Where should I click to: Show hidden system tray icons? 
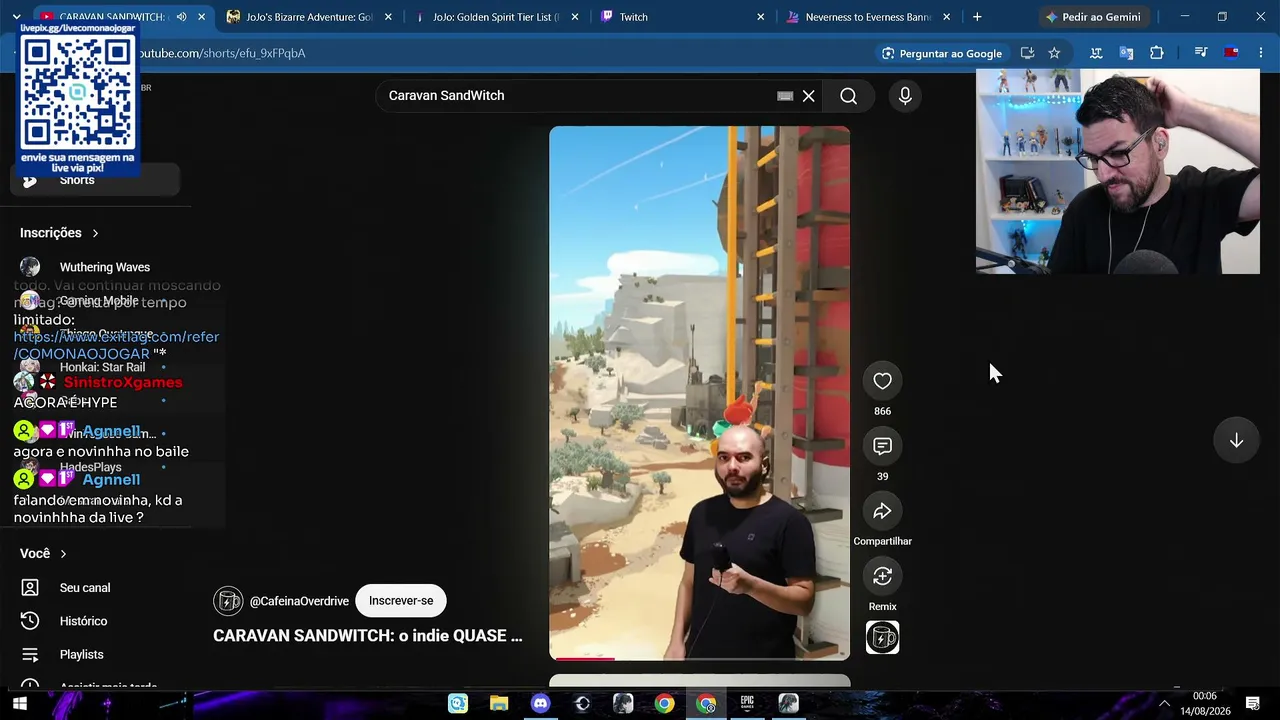point(1164,704)
